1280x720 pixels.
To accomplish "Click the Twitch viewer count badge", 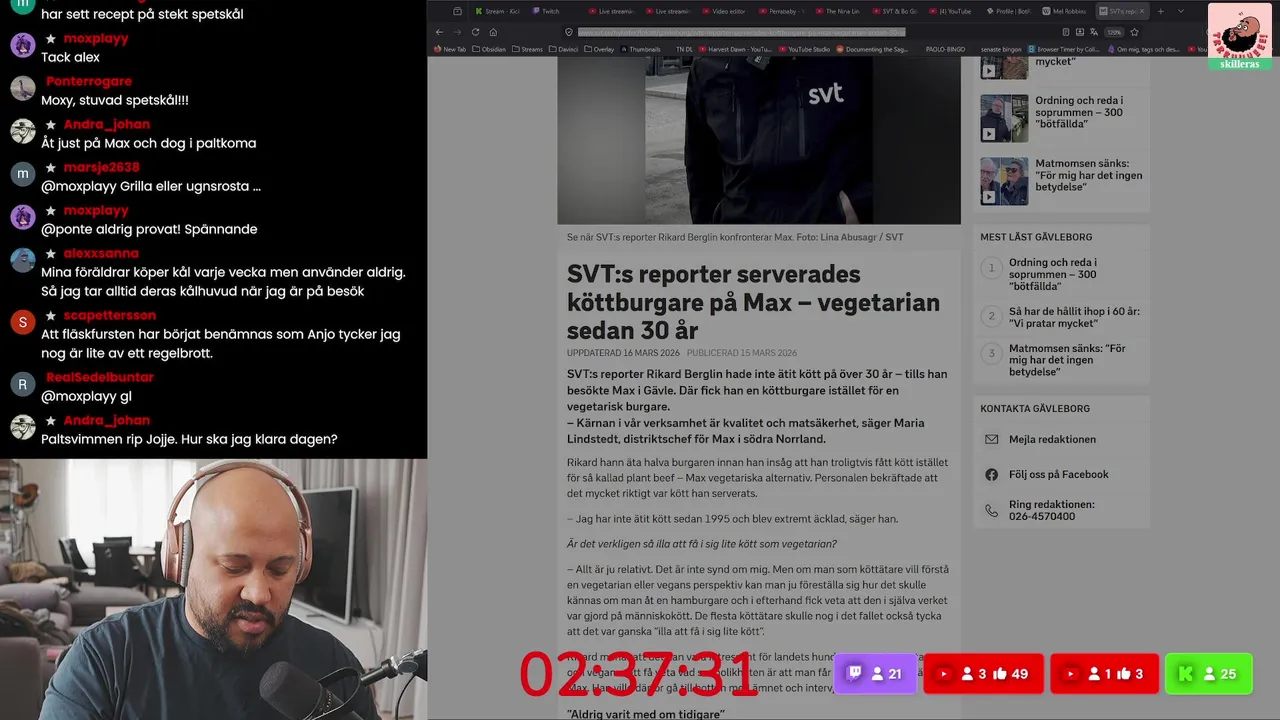I will tap(875, 674).
